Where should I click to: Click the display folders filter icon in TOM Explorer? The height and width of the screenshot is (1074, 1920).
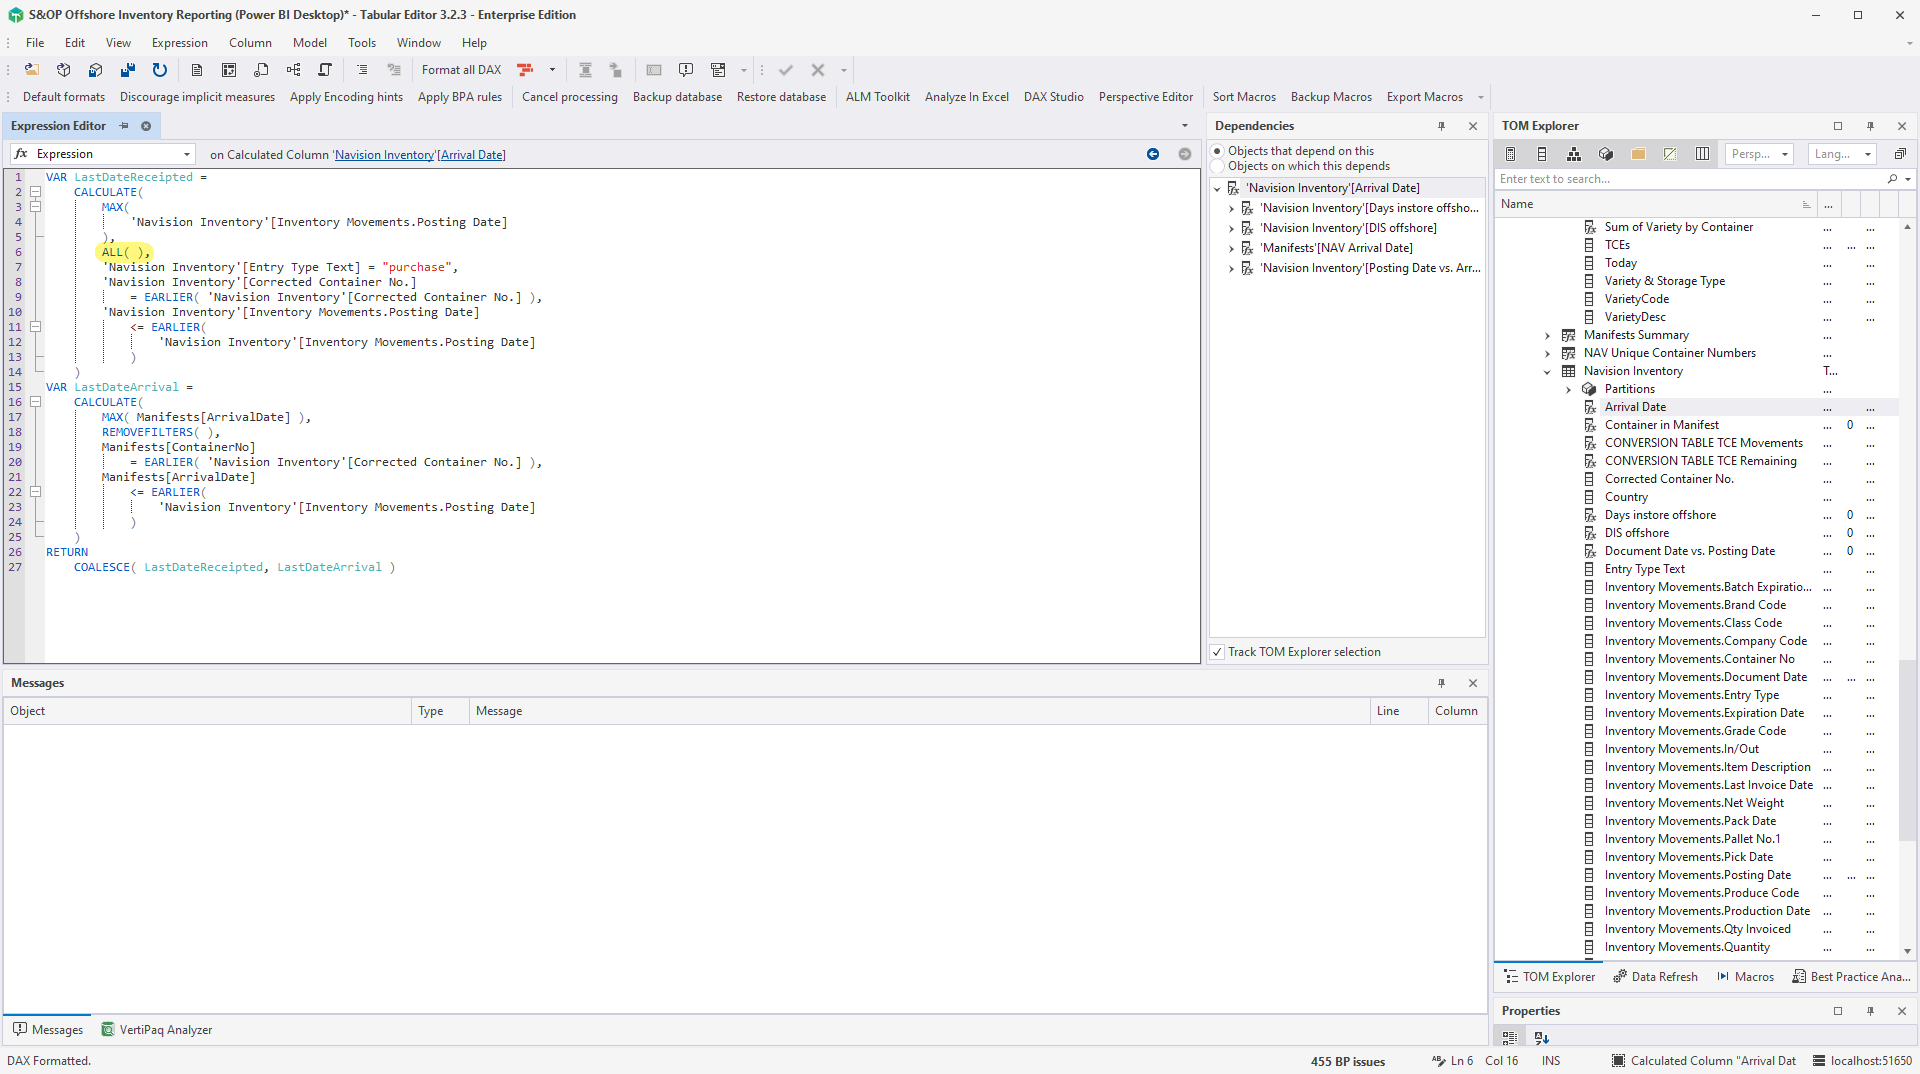[x=1638, y=154]
